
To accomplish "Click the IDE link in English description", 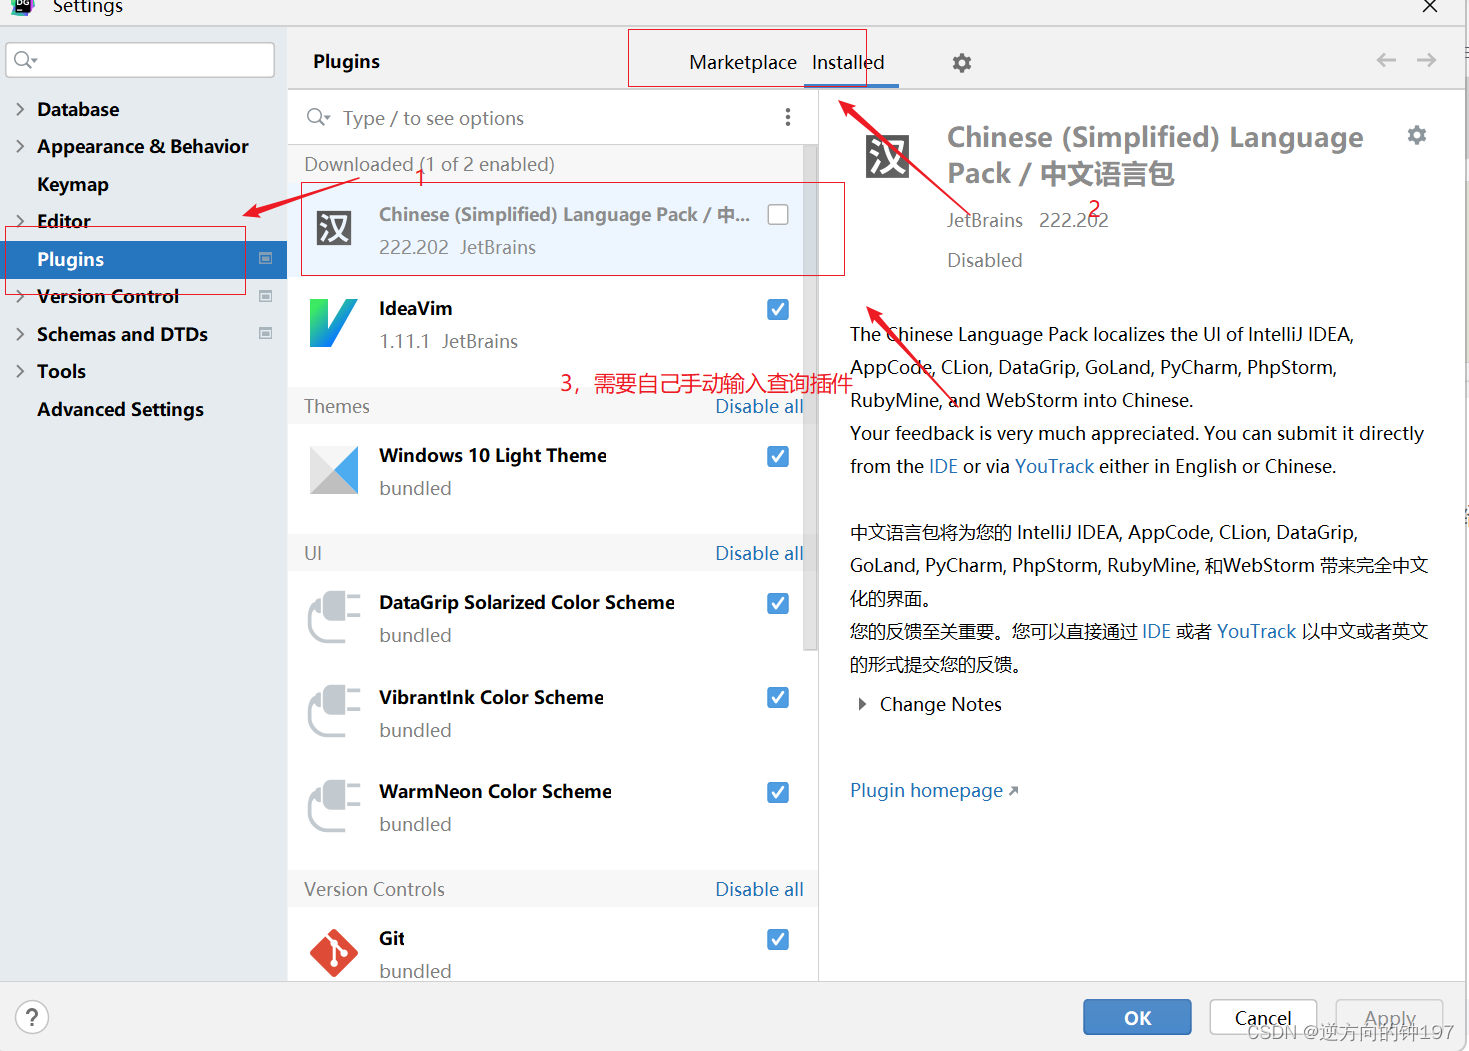I will (x=943, y=466).
